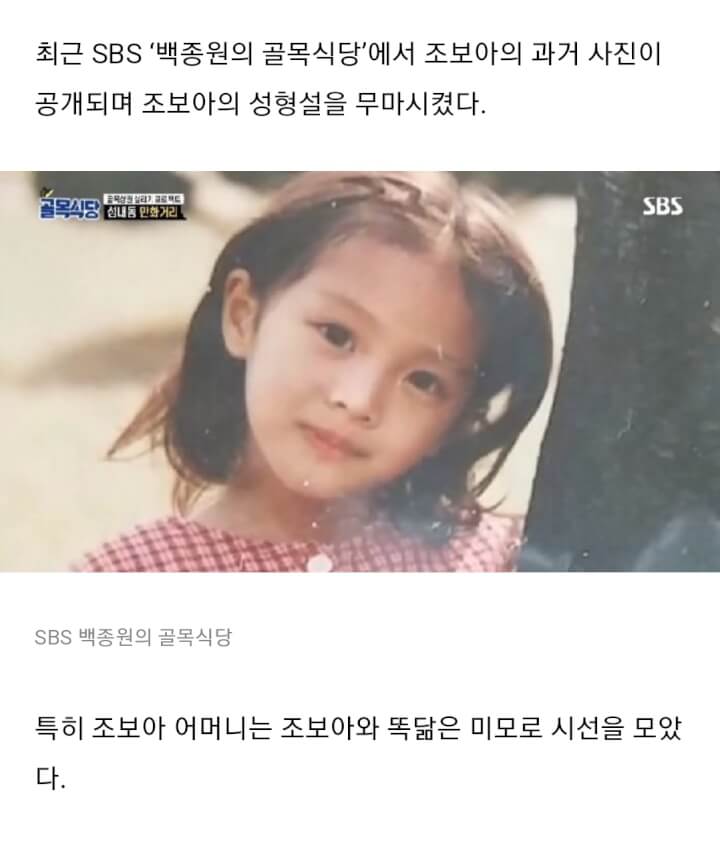Click the phrase 똑닮은 미모로 in the last paragraph

click(465, 729)
